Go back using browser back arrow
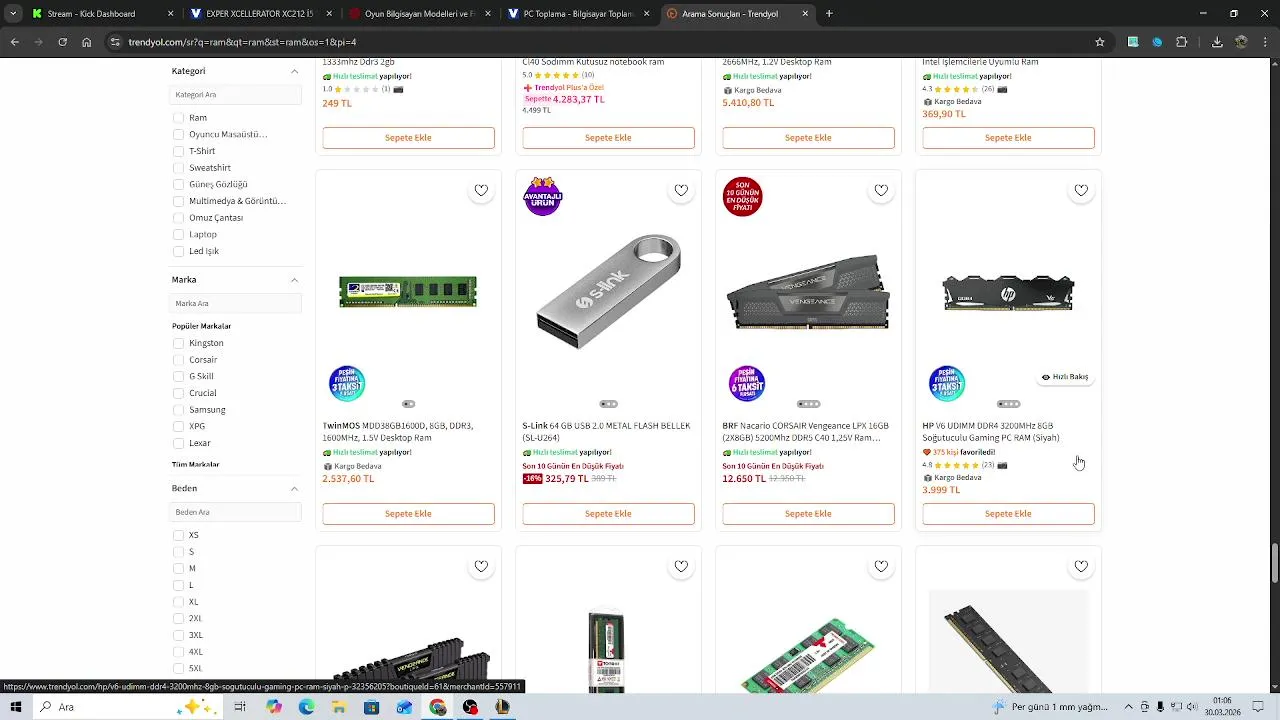The height and width of the screenshot is (720, 1280). 14,42
